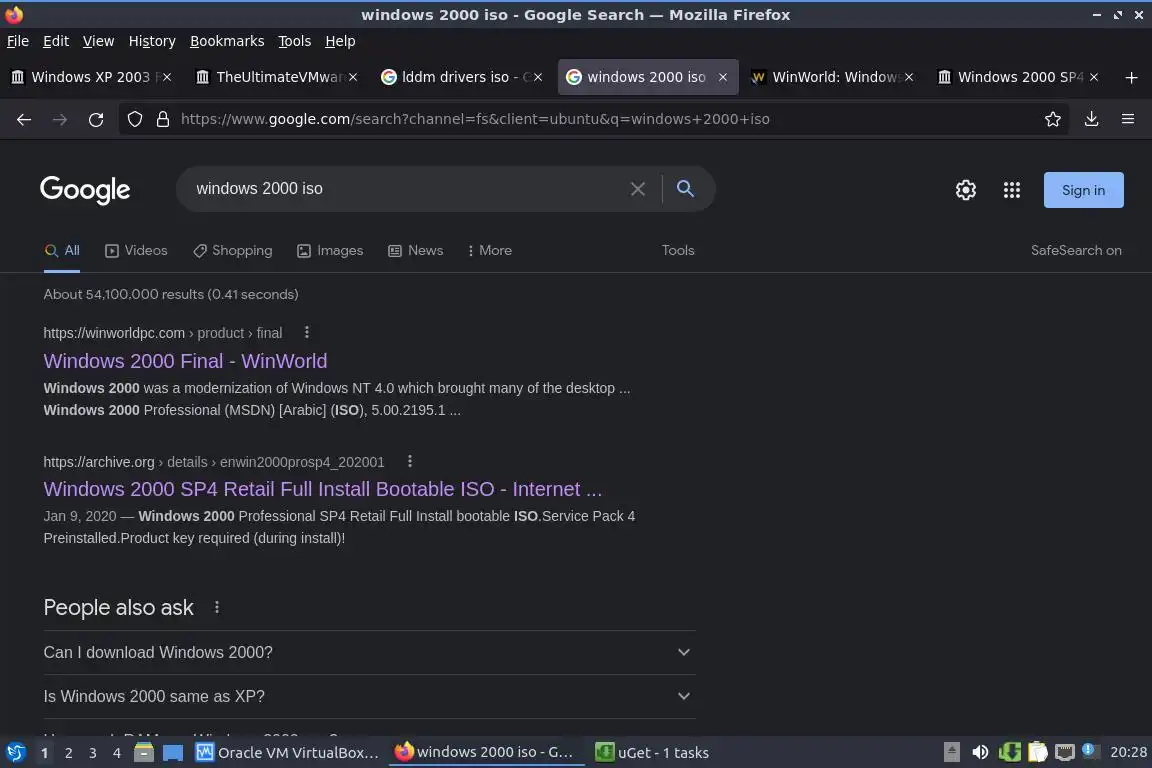1152x768 pixels.
Task: Open Oracle VM VirtualBox taskbar window
Action: (287, 753)
